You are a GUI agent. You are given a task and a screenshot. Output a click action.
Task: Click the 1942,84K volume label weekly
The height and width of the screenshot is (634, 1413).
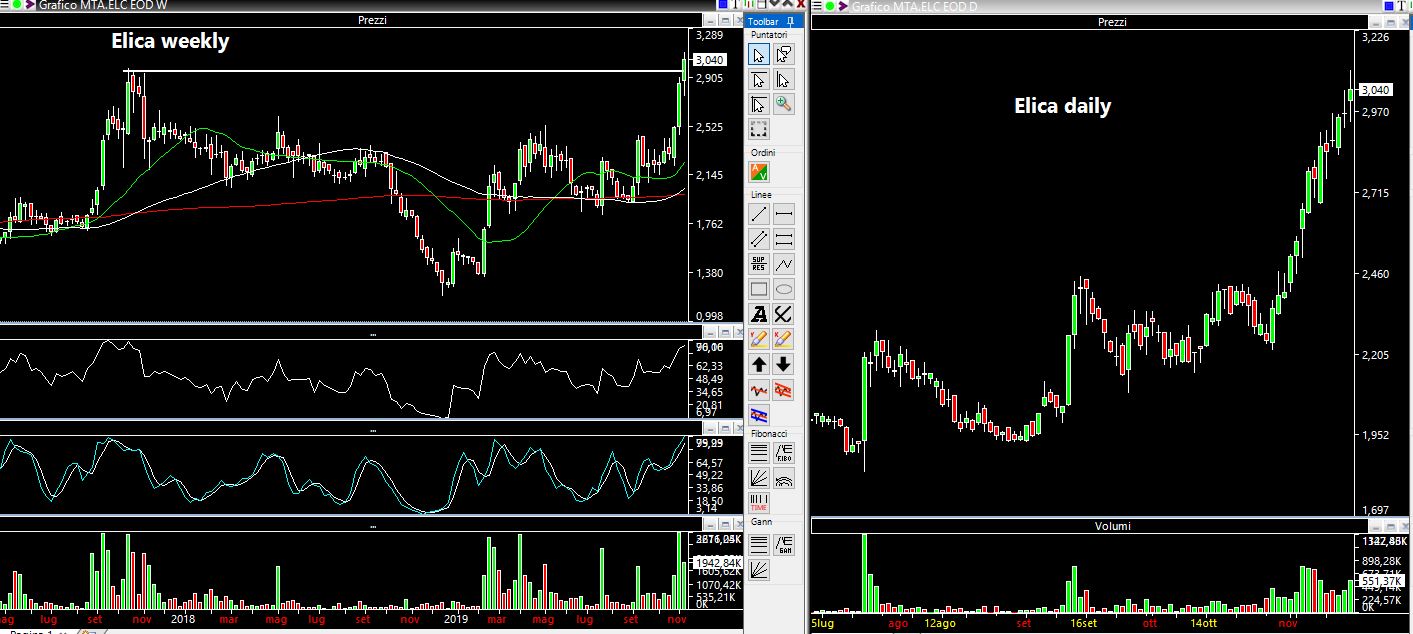(718, 563)
